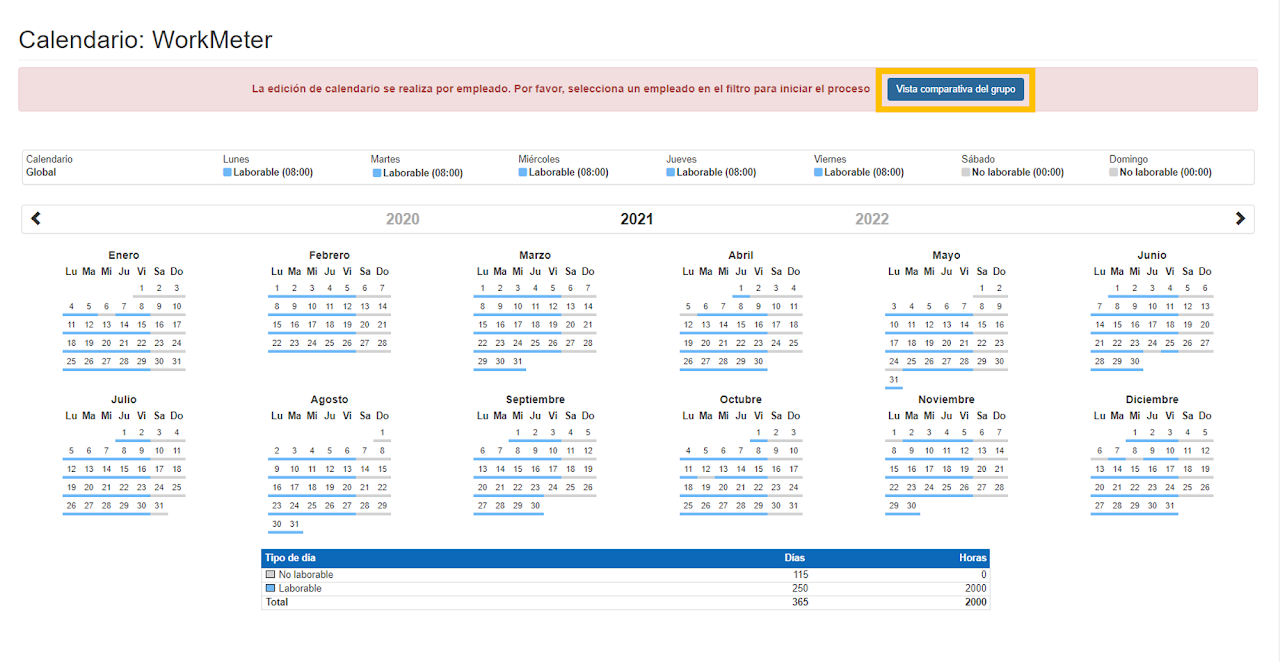Viewport: 1280px width, 662px height.
Task: Click the blue Laborable swatch under Lunes
Action: (x=228, y=173)
